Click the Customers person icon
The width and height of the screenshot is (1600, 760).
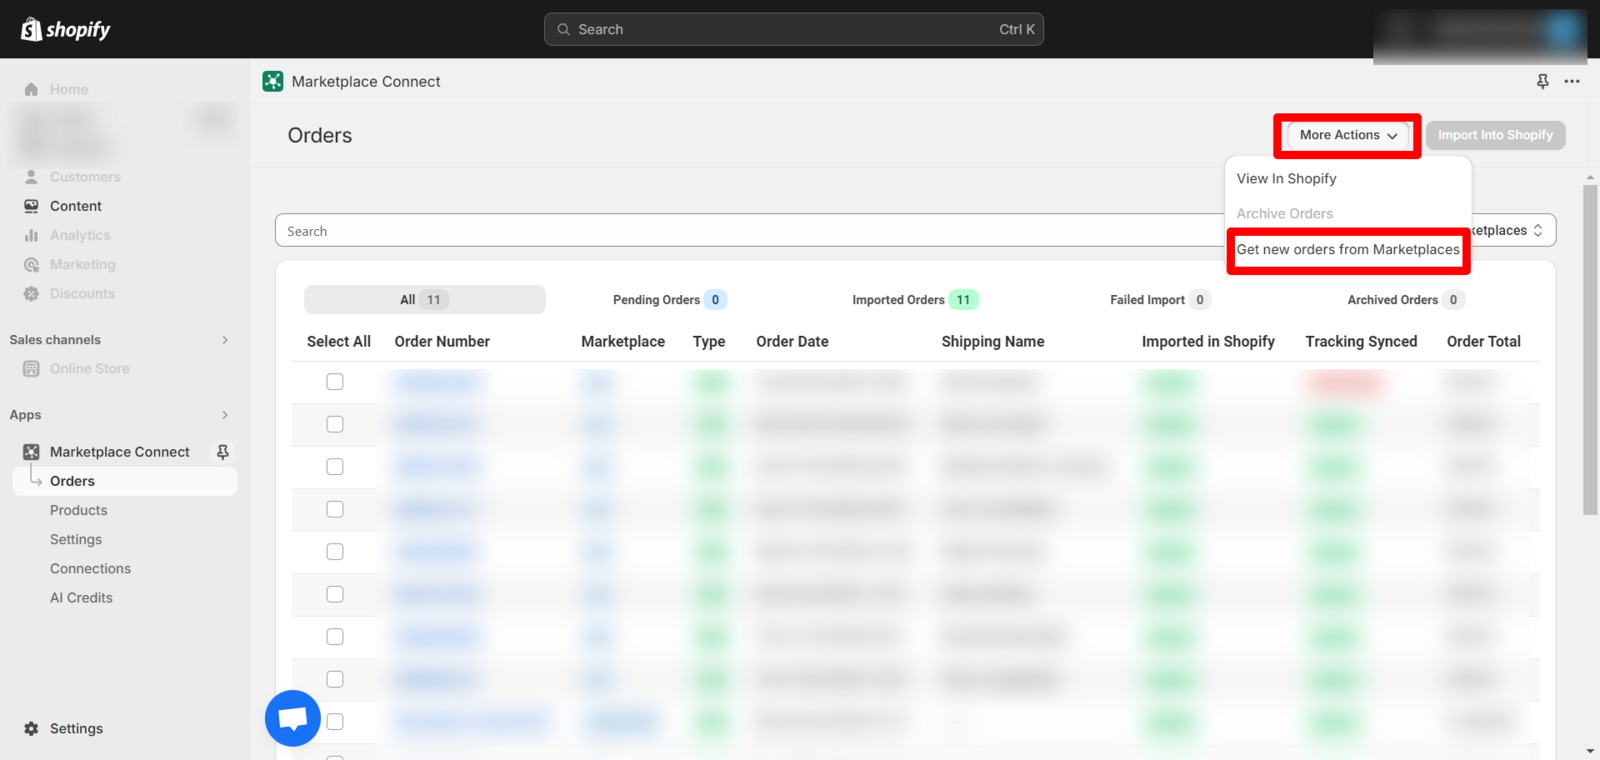31,177
